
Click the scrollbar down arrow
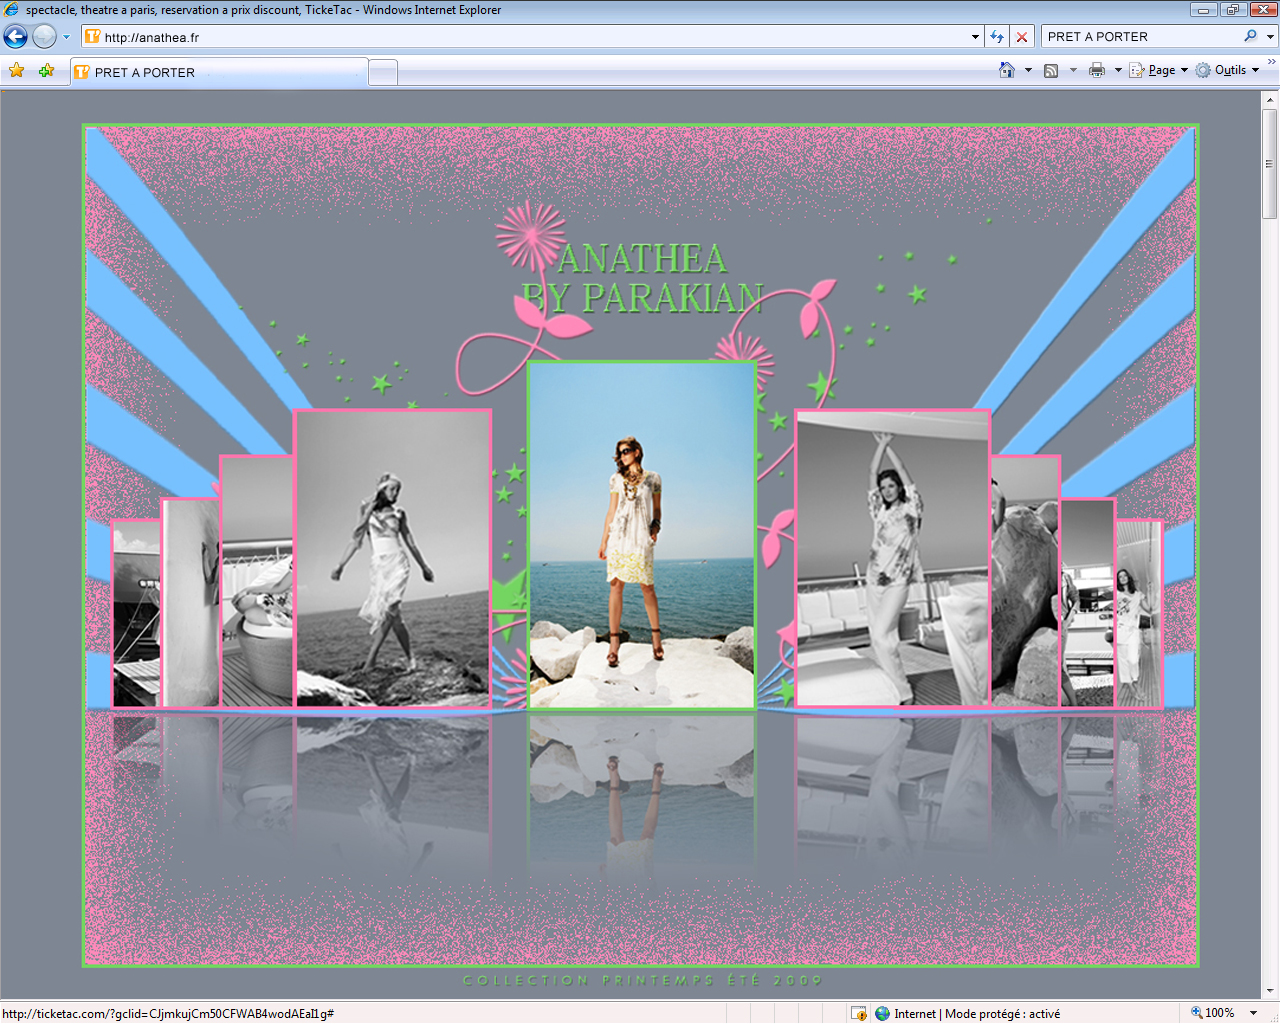tap(1270, 990)
